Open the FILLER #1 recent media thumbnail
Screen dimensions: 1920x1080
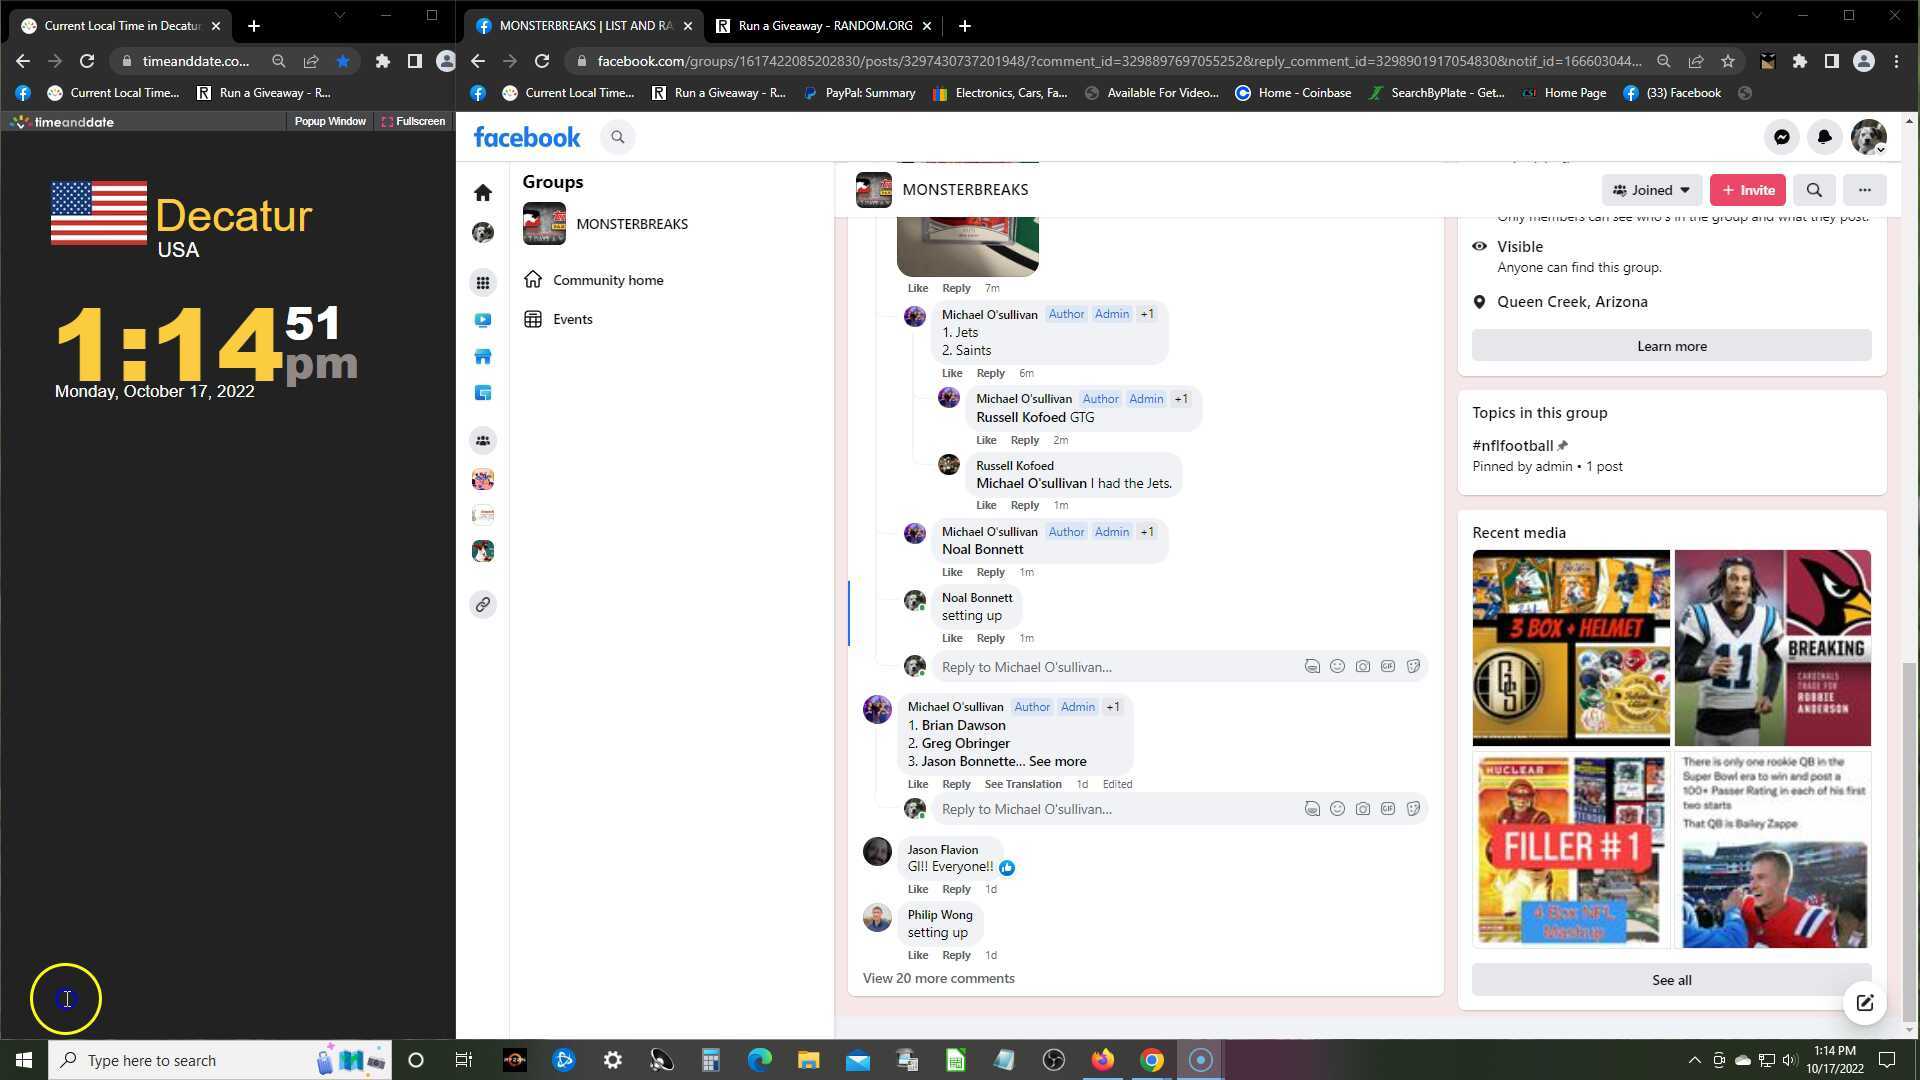[1570, 849]
